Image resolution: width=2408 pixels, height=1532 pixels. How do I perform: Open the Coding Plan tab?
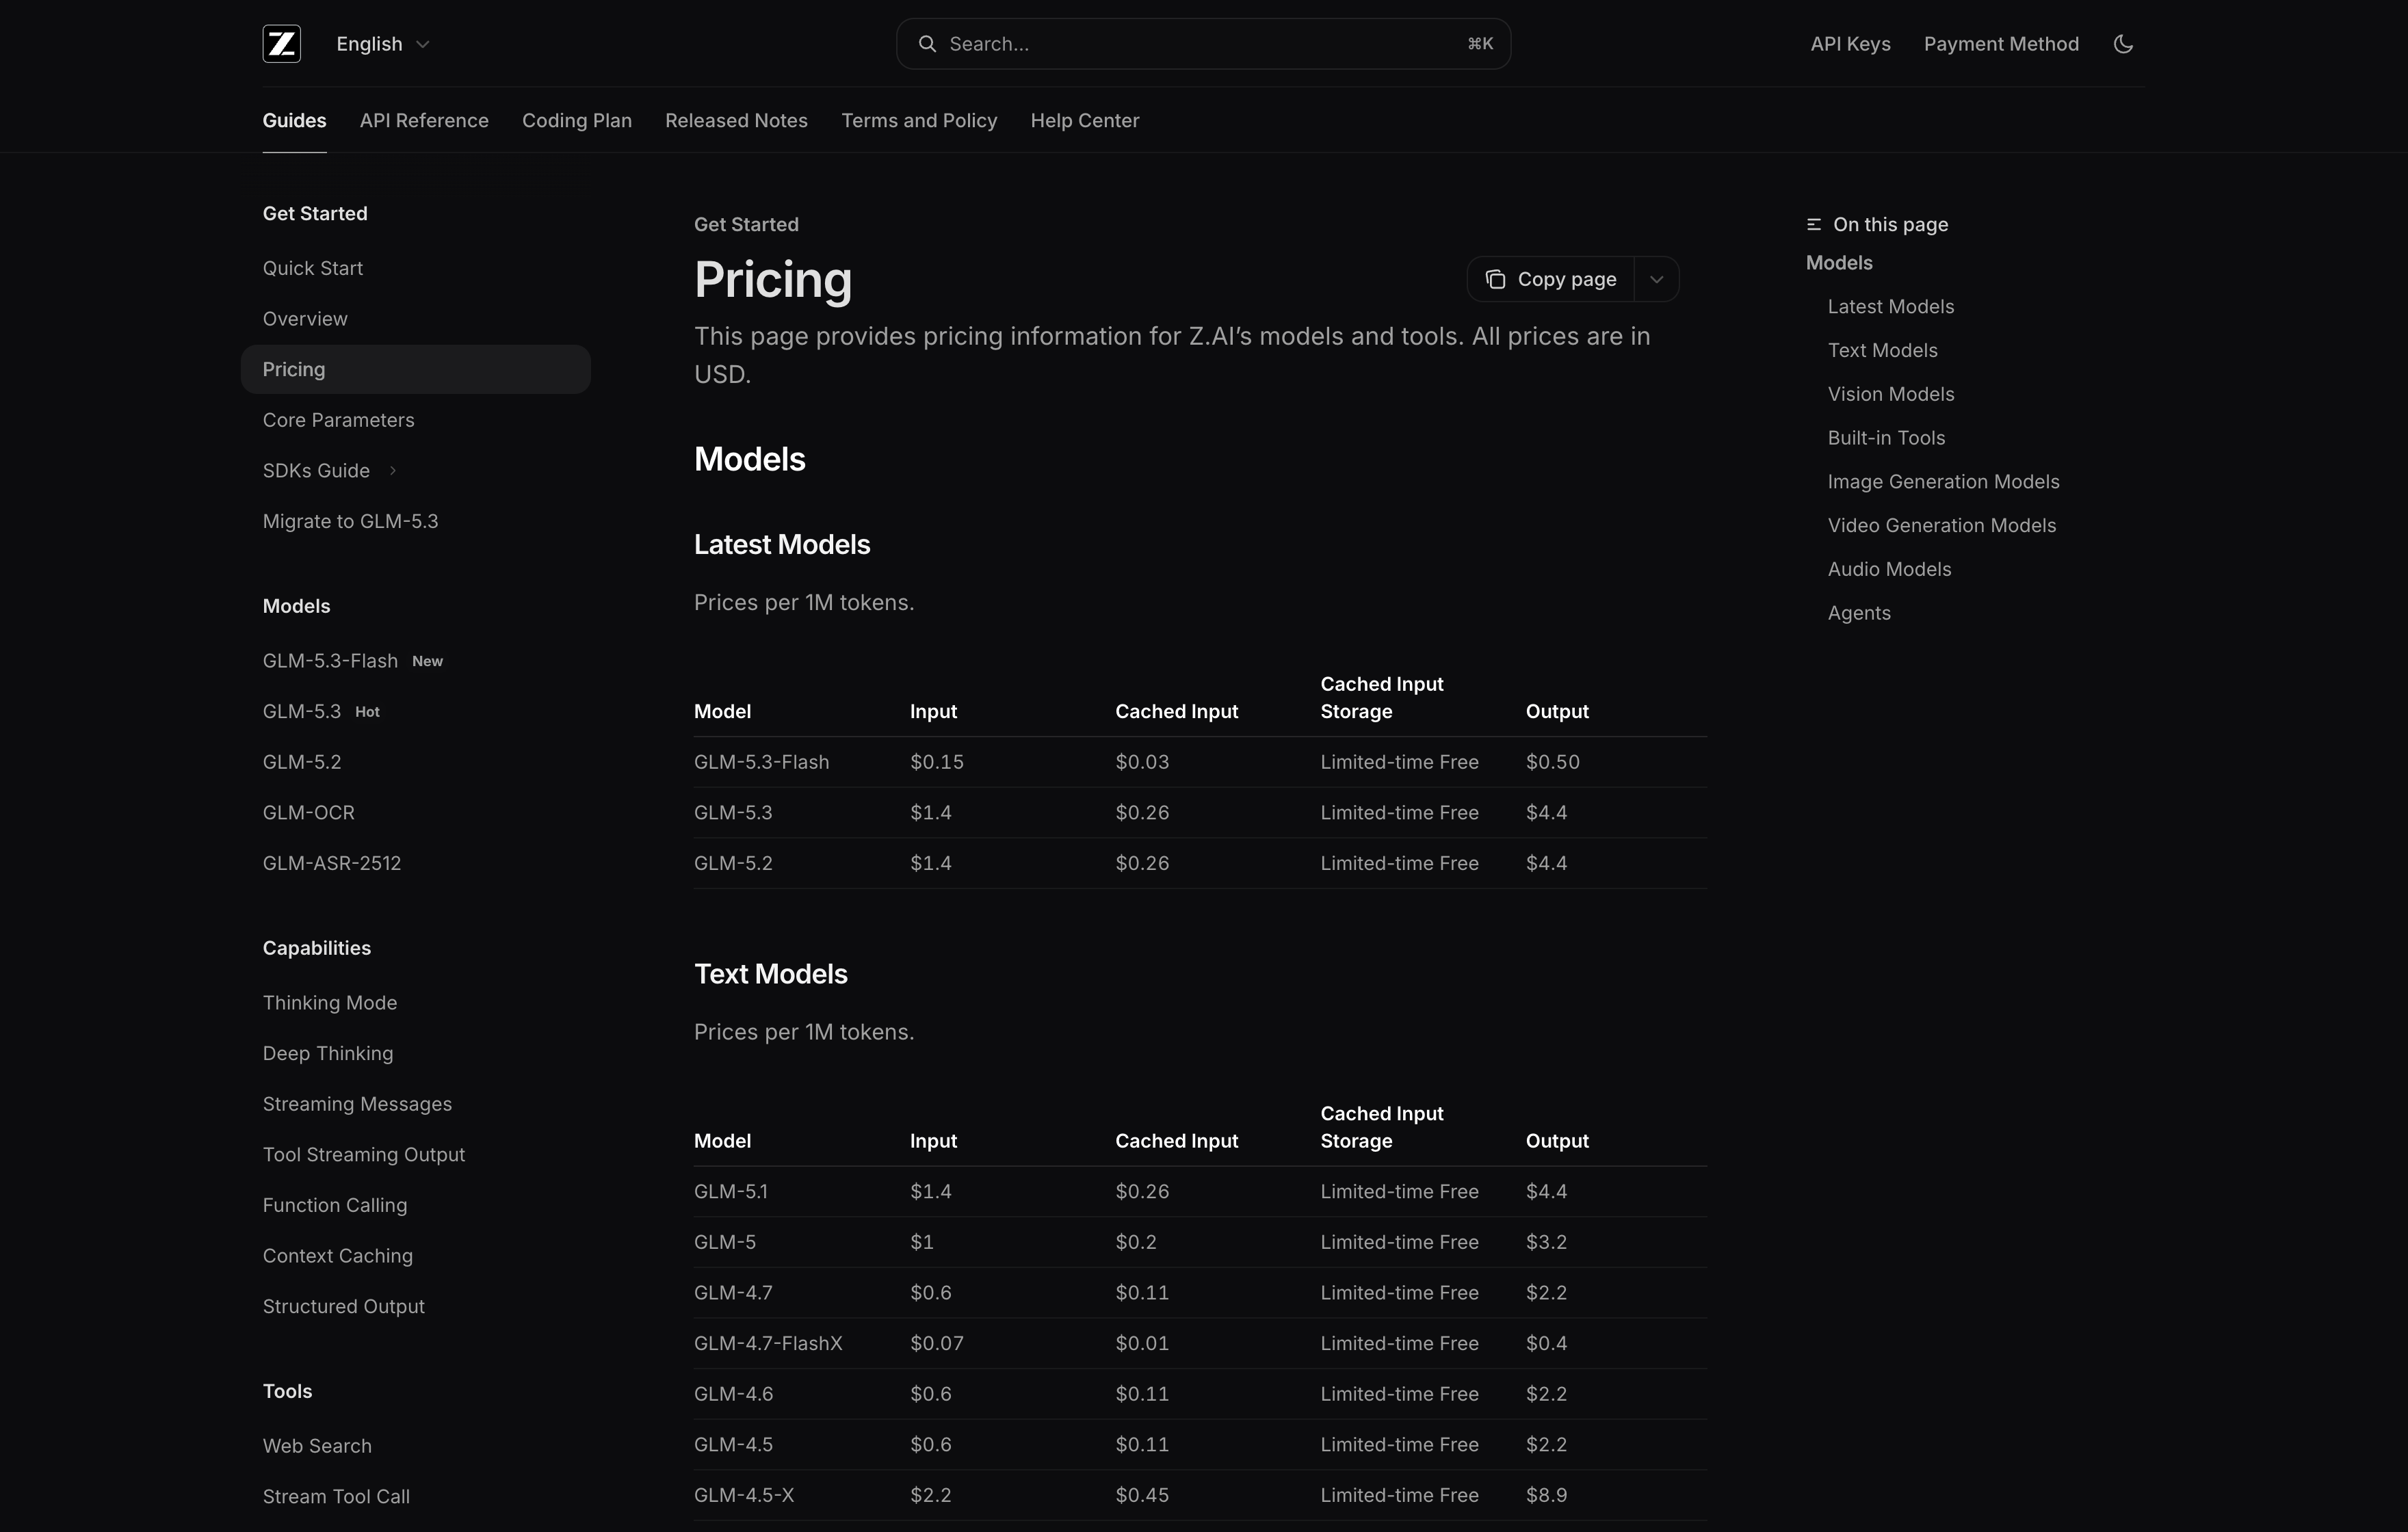[577, 121]
